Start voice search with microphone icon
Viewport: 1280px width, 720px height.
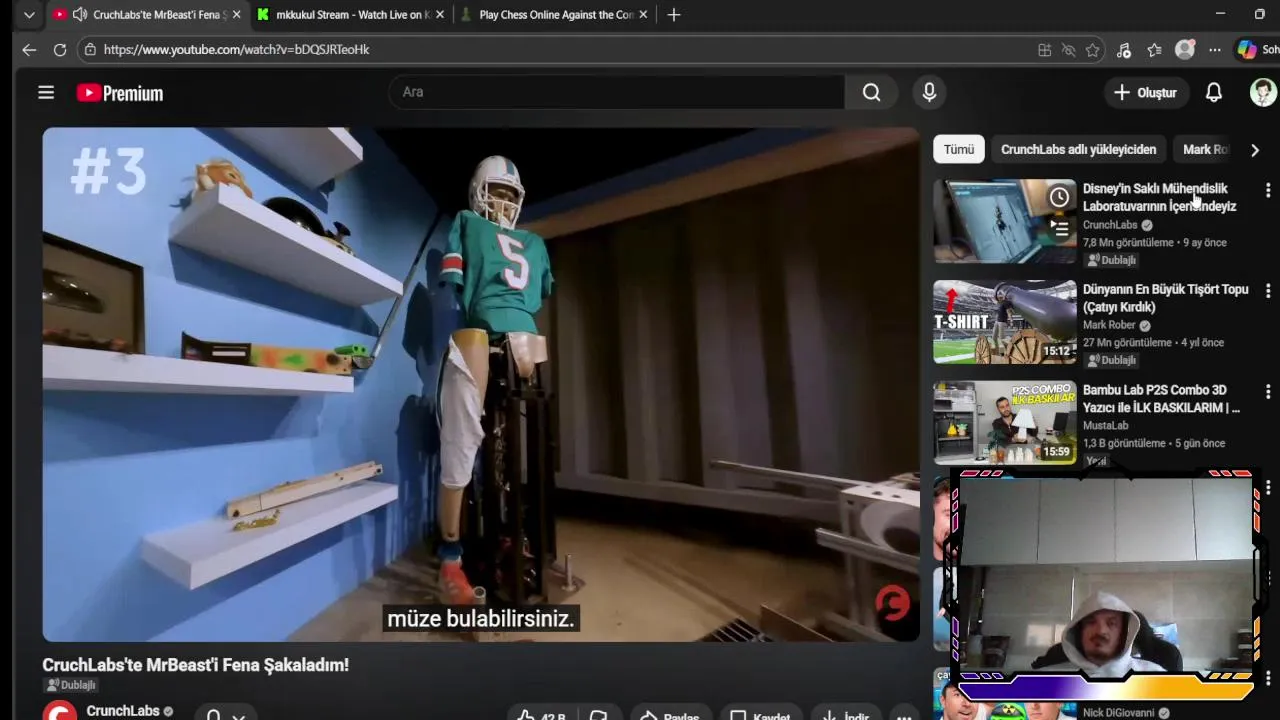tap(929, 92)
